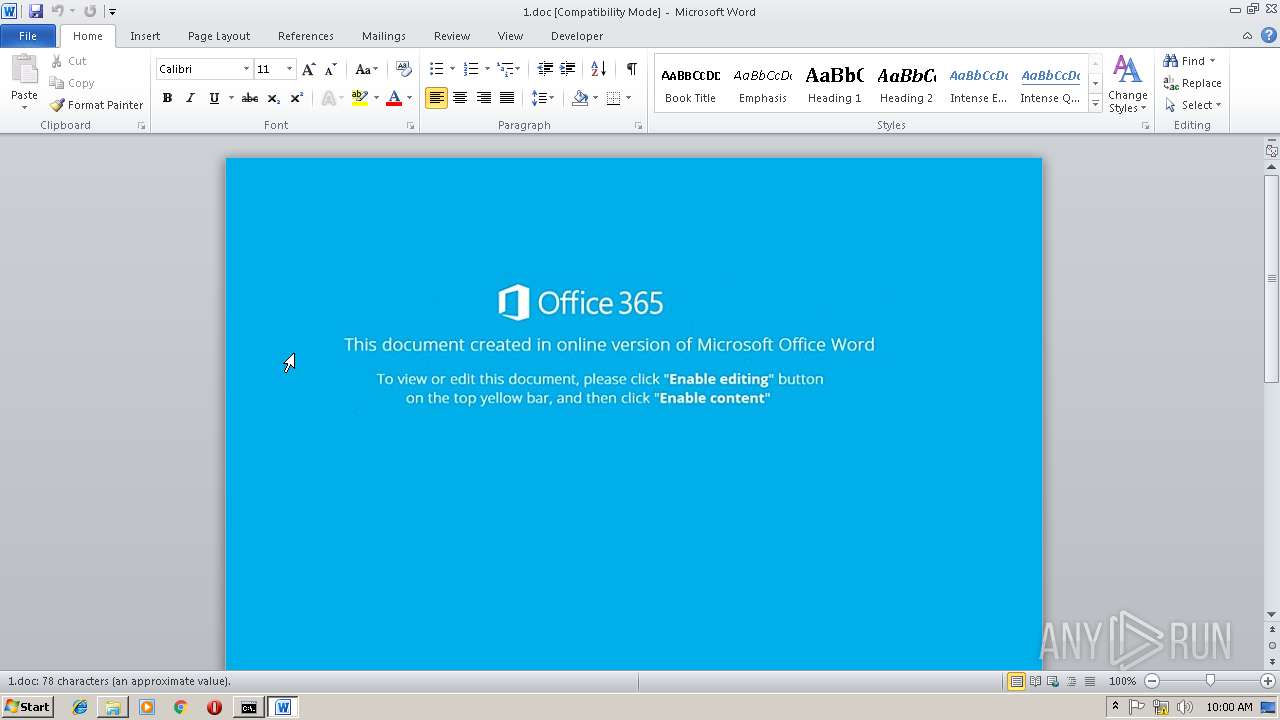Click Shrink Font icon
Screen dimensions: 1280x720
330,69
